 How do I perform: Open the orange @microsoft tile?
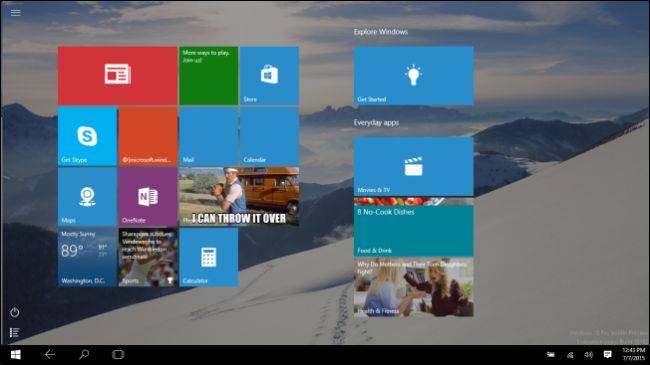click(148, 136)
